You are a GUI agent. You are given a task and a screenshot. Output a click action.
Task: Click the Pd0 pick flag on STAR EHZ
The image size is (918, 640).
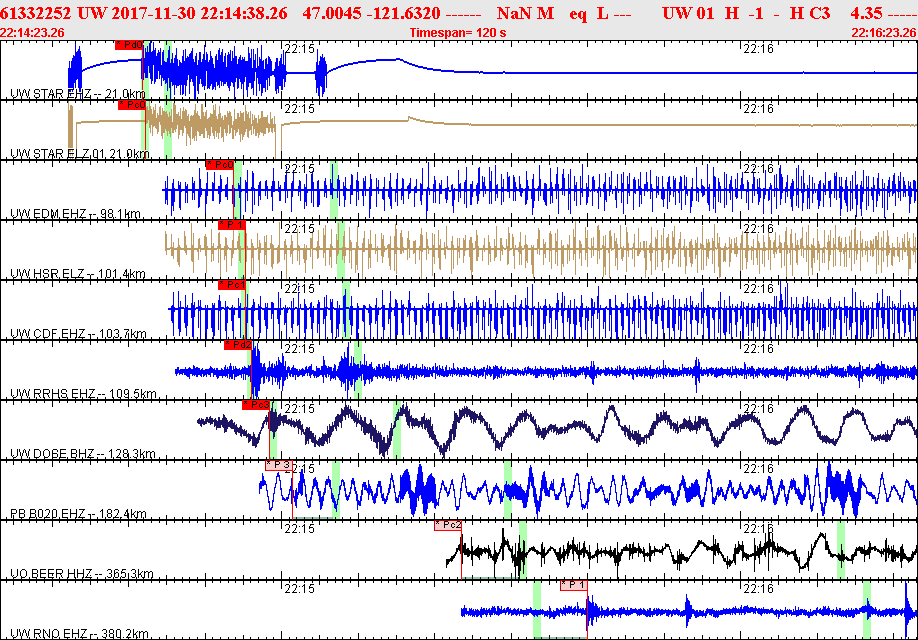[x=129, y=45]
